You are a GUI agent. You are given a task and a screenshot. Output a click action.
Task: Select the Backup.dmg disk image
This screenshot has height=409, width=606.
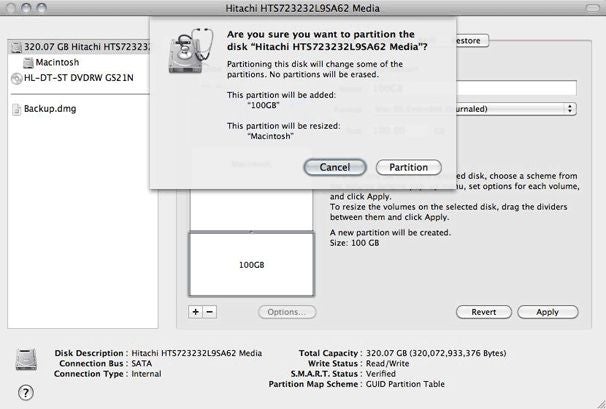(x=50, y=109)
